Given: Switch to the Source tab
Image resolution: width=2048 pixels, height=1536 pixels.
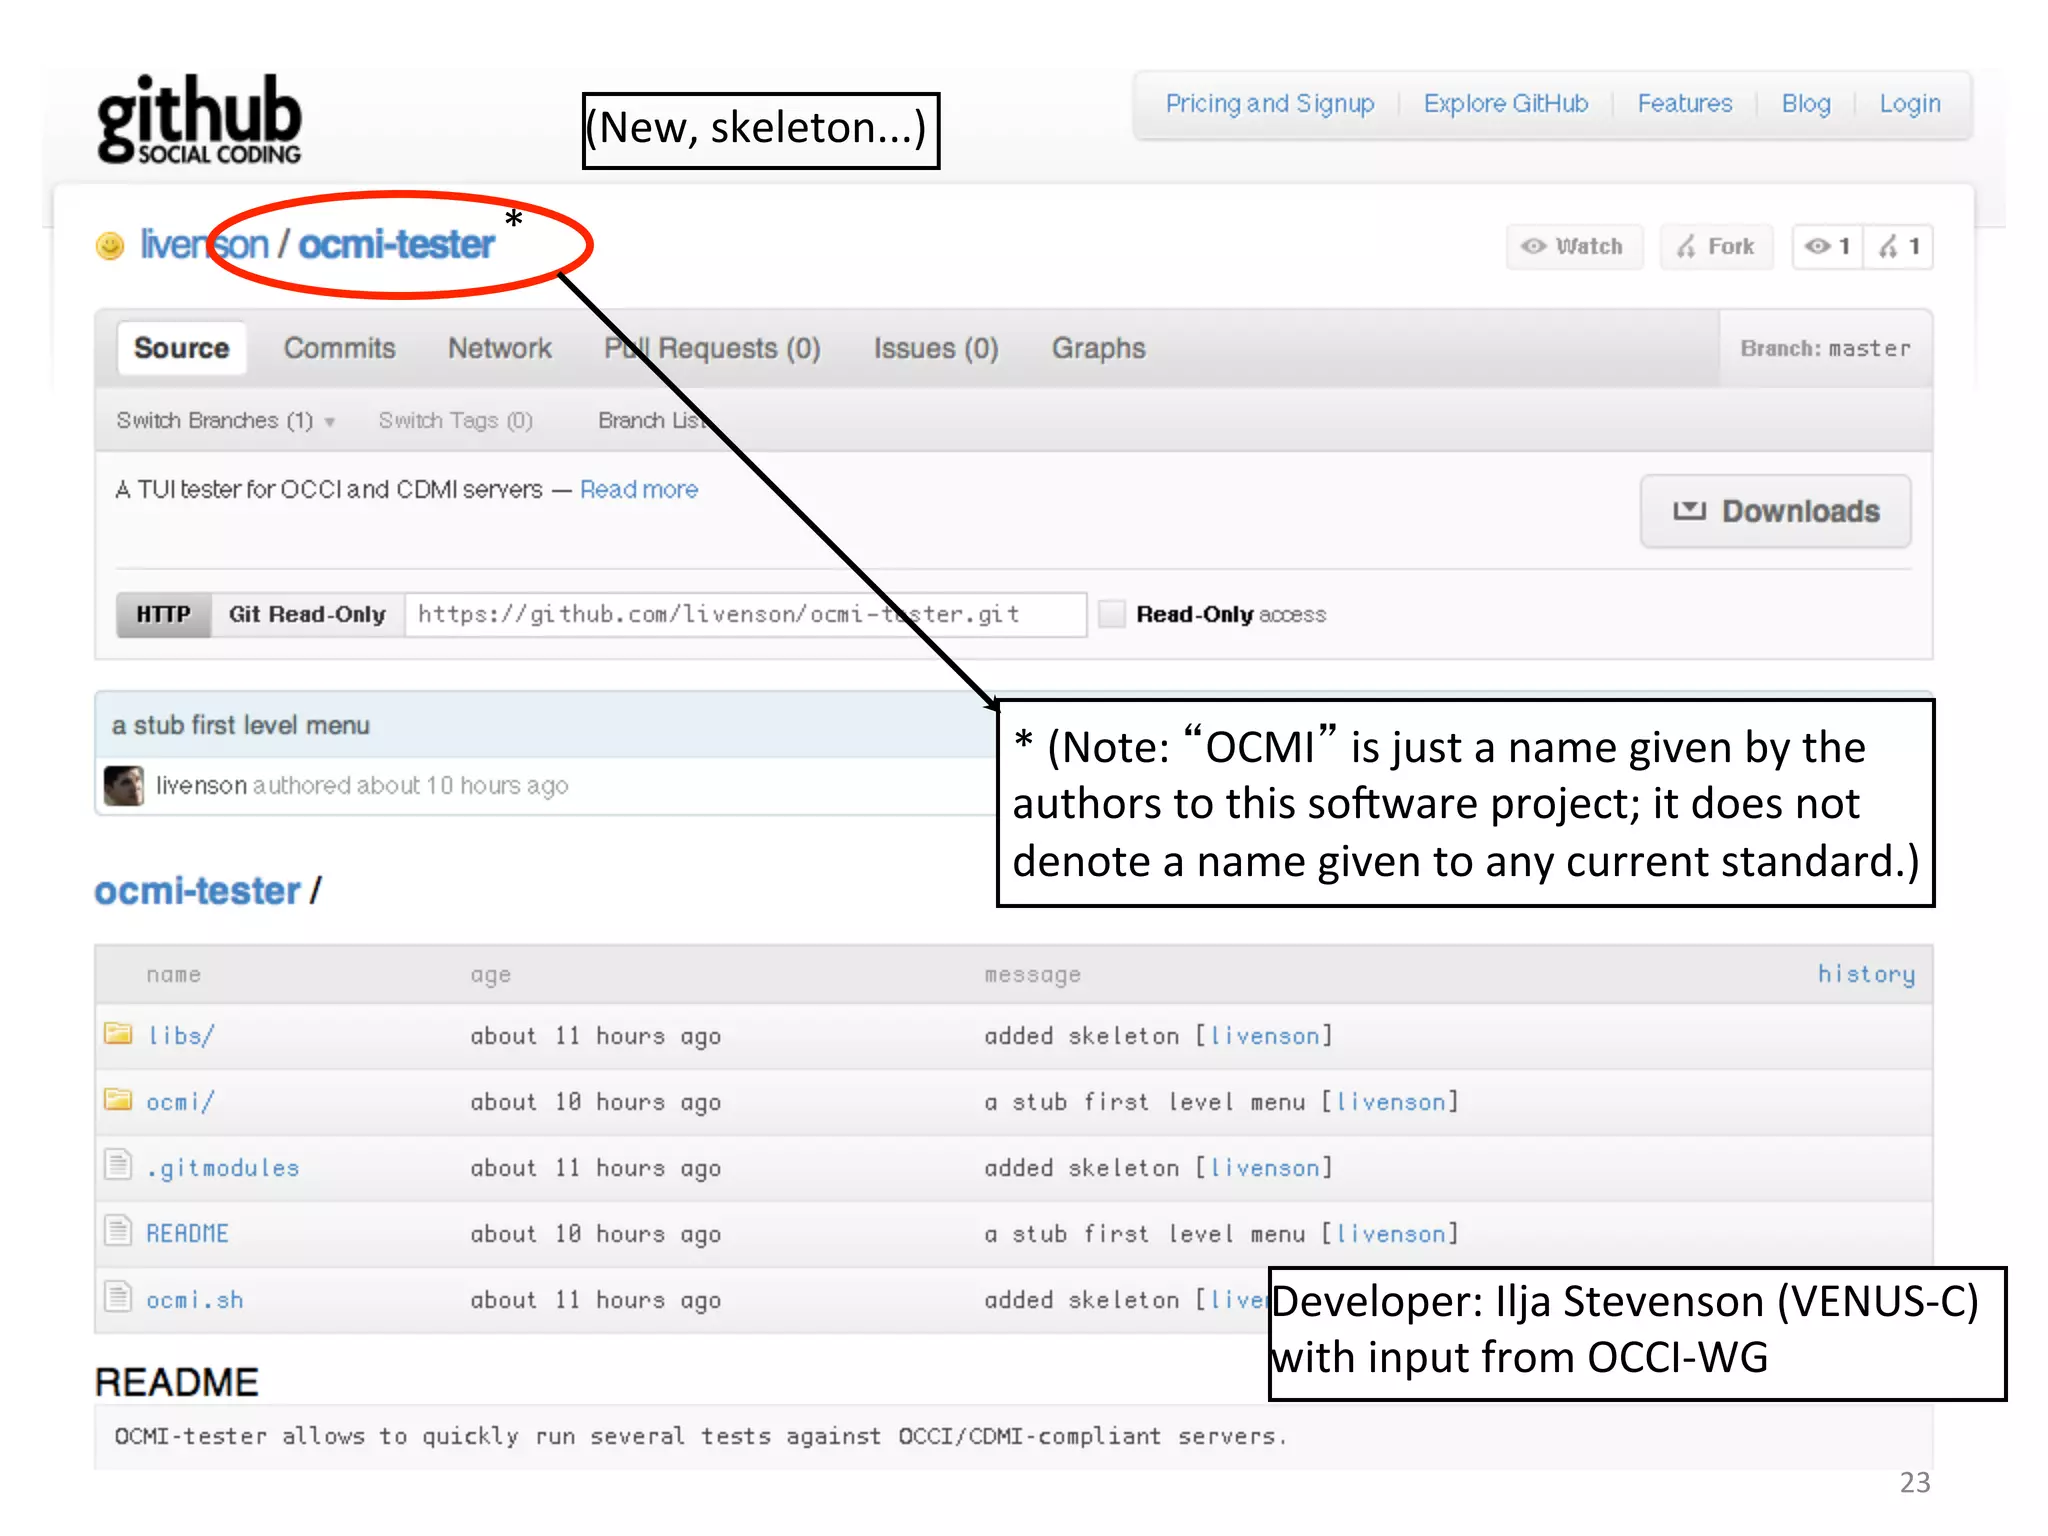Looking at the screenshot, I should tap(182, 348).
